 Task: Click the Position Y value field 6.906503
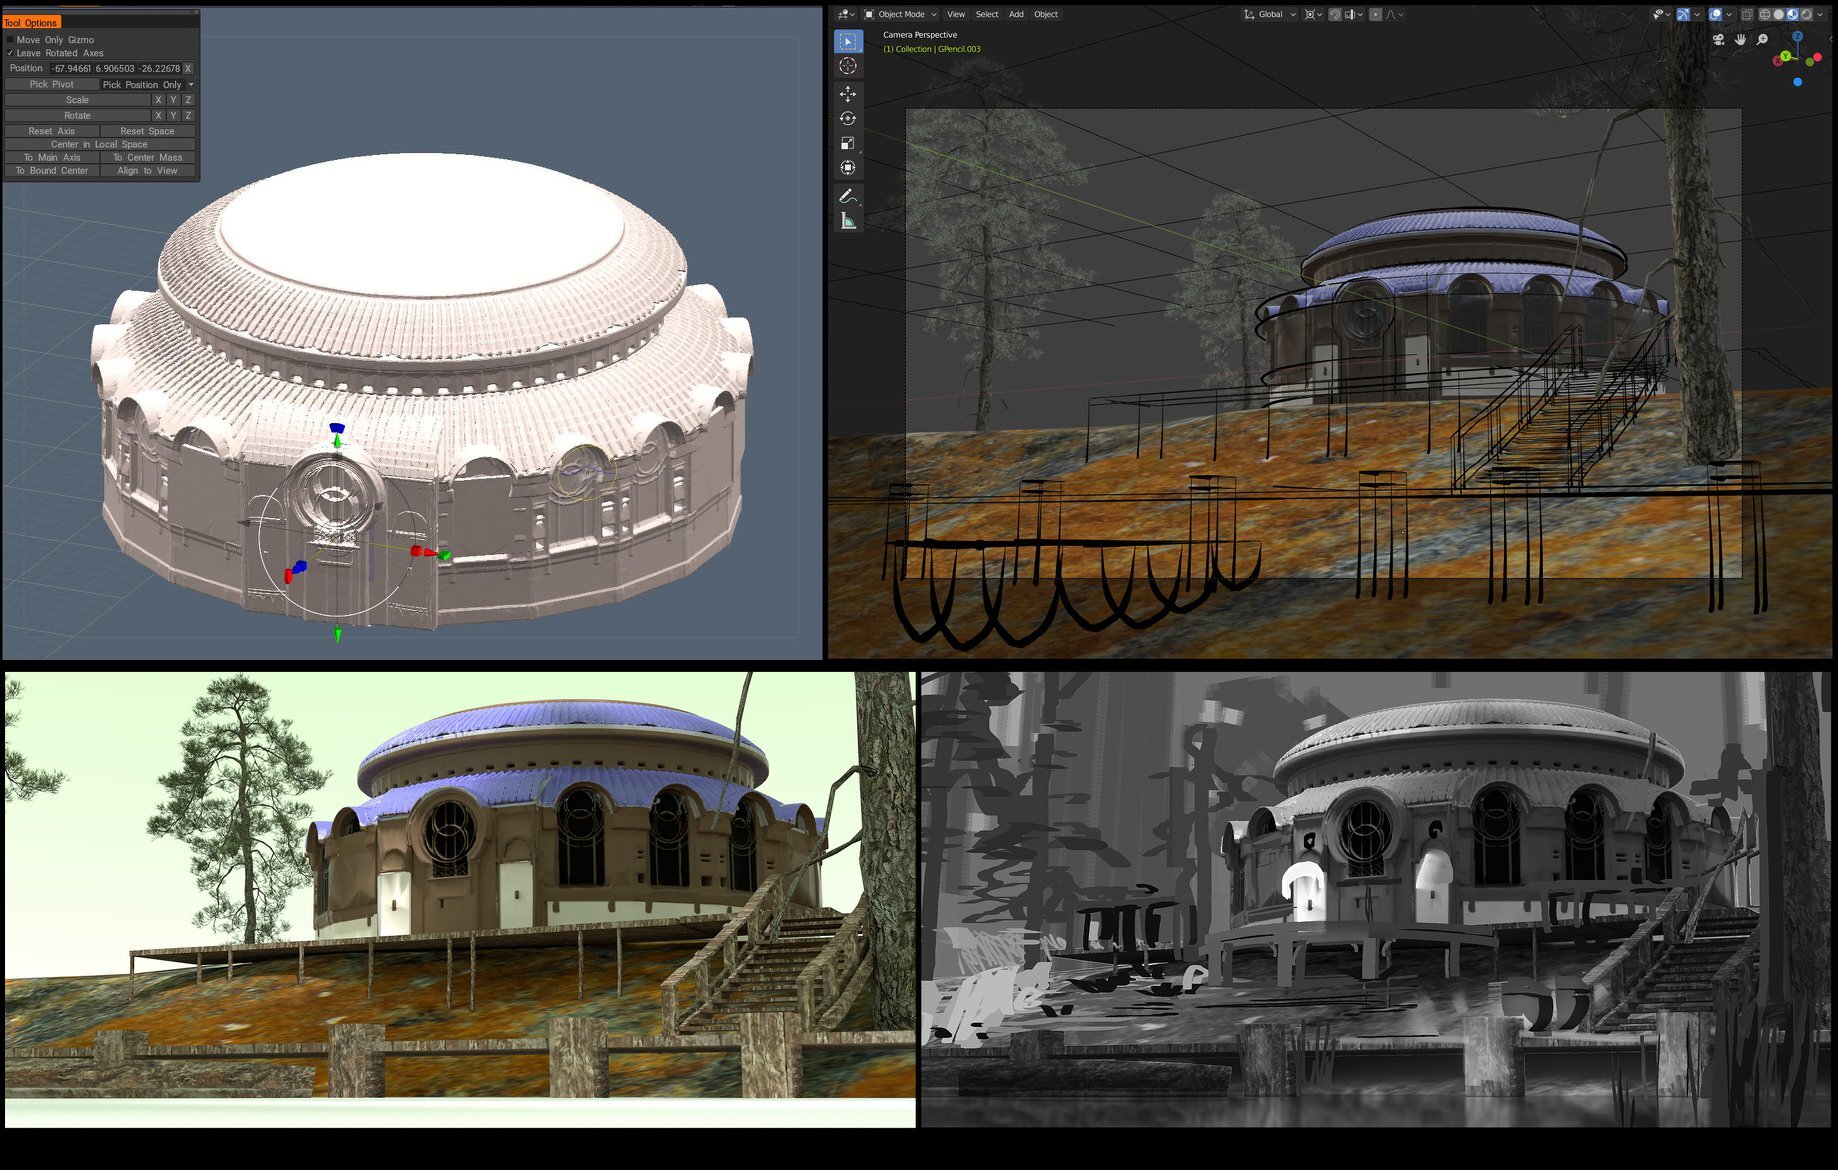click(115, 69)
